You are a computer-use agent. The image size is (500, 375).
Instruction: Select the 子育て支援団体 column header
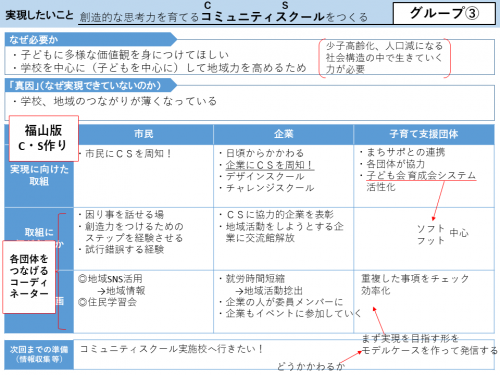tap(424, 134)
